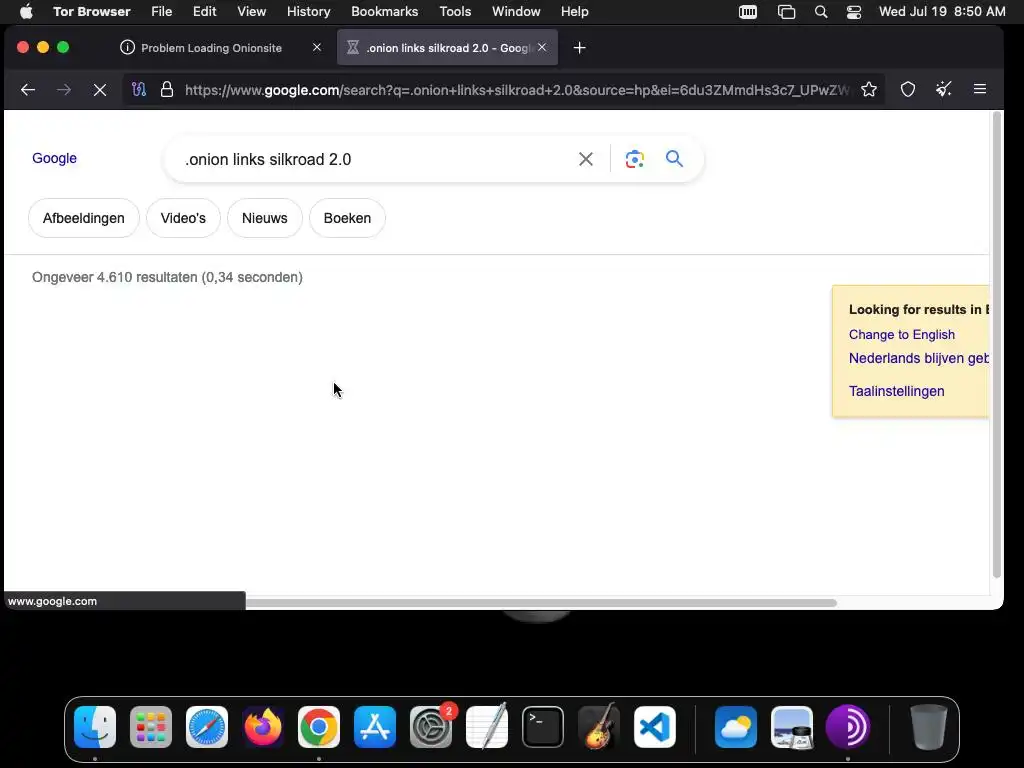Open the View menu
Screen dimensions: 1024x768
pyautogui.click(x=251, y=12)
